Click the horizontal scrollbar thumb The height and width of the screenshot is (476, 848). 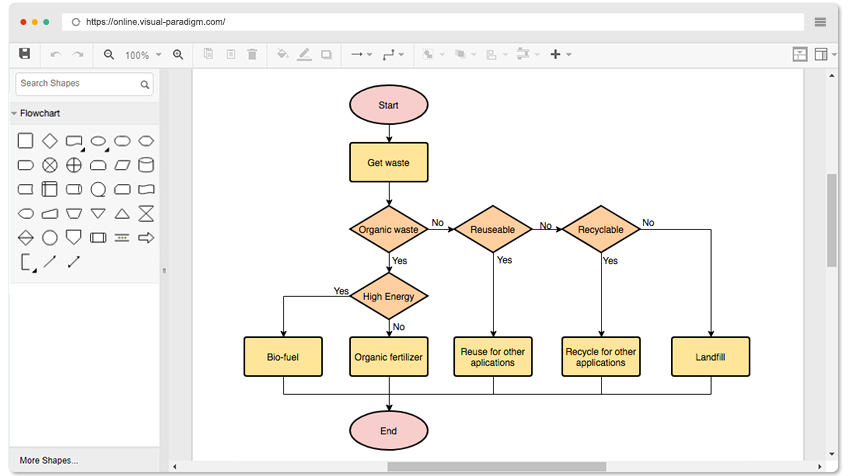click(x=496, y=466)
